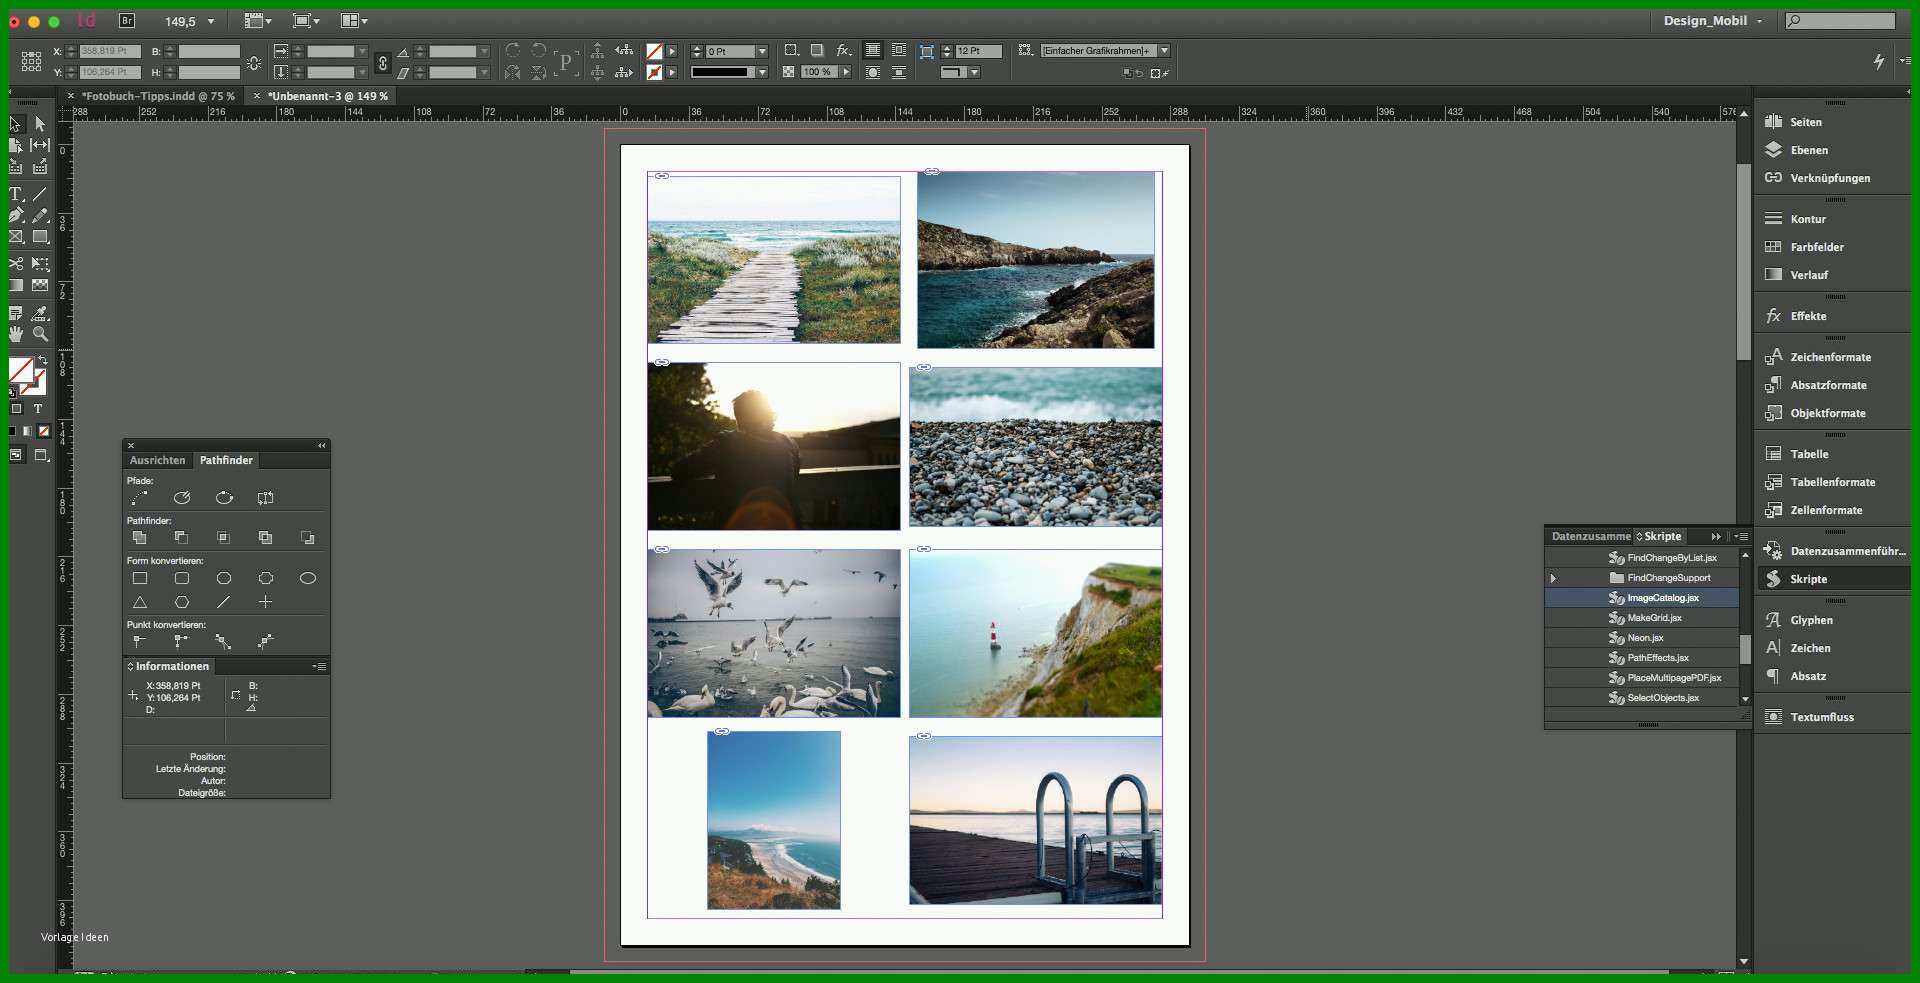Select MakeGrid.jsx script
The height and width of the screenshot is (983, 1920).
pyautogui.click(x=1642, y=618)
